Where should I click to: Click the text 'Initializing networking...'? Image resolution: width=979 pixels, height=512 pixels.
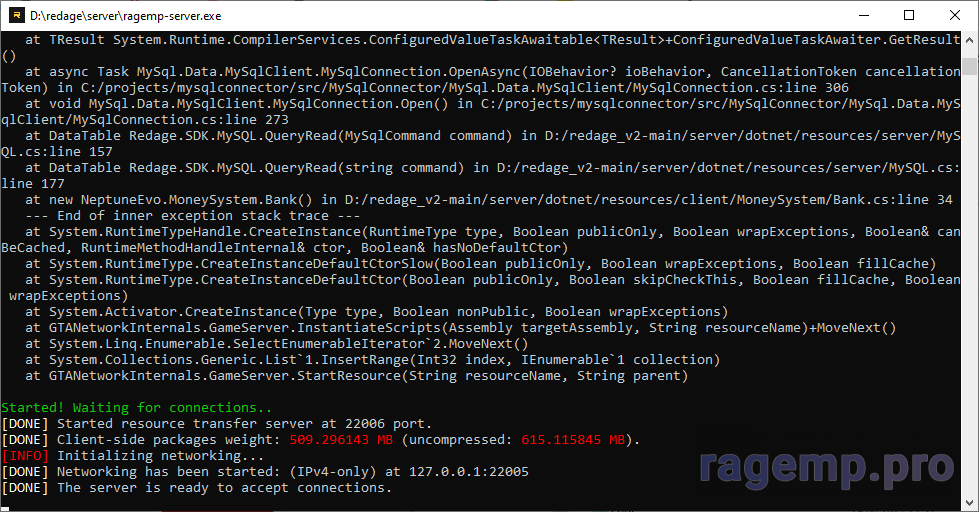160,456
